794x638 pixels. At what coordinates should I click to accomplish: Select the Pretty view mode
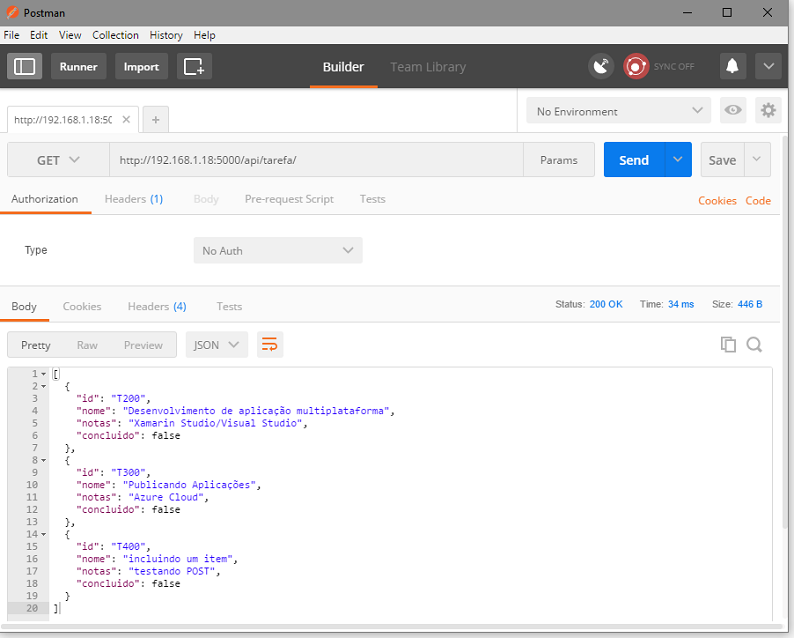tap(35, 345)
